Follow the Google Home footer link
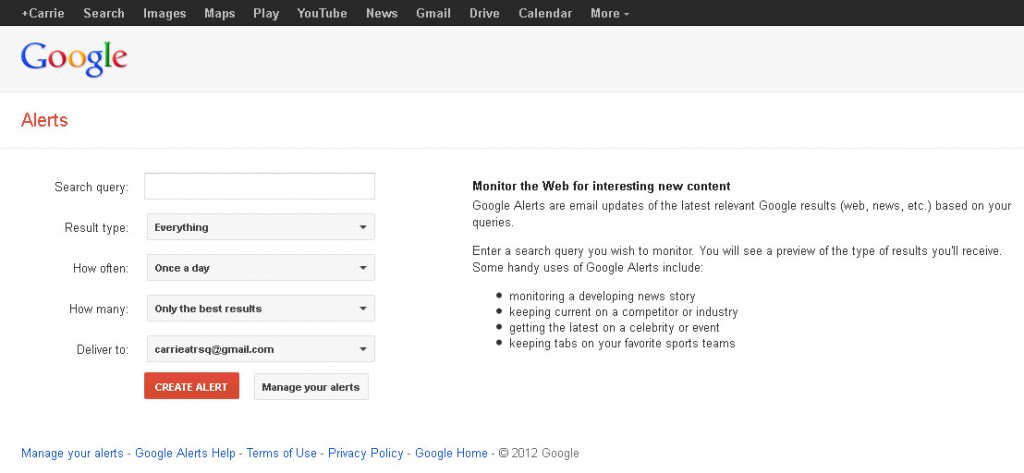Screen dimensions: 1024x473 pos(451,453)
